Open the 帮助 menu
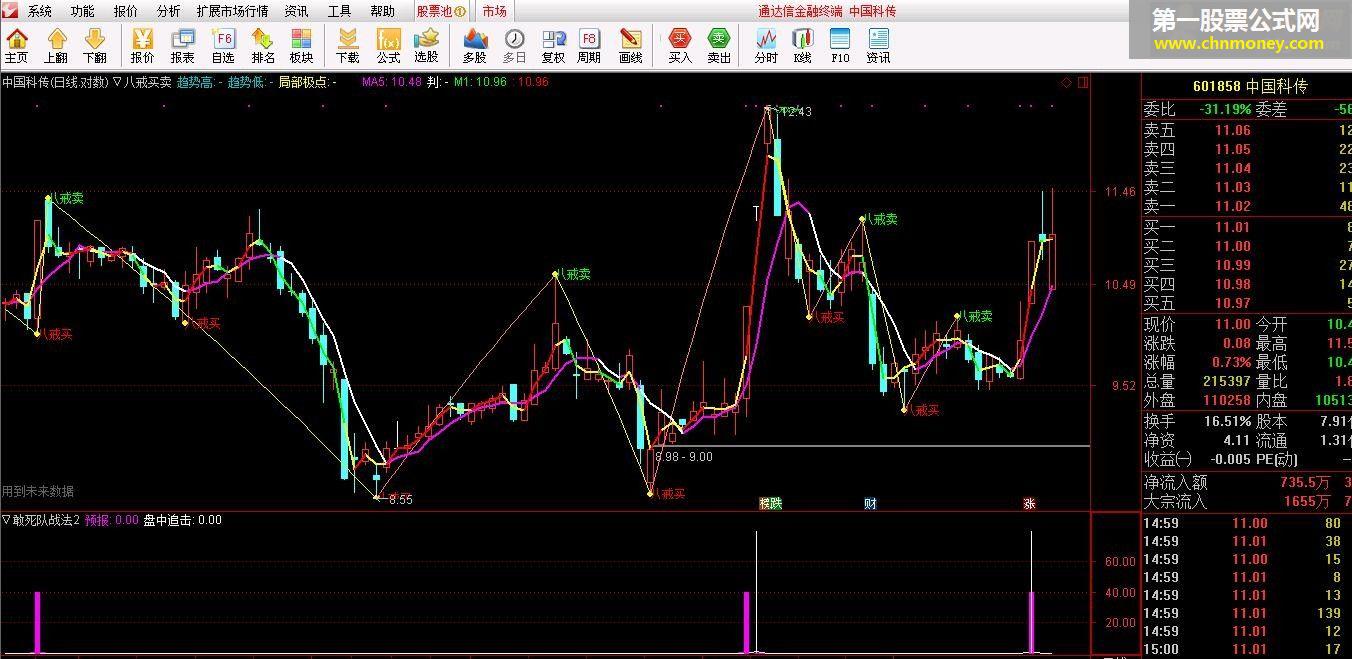Screen dimensions: 1352x659 (x=382, y=11)
